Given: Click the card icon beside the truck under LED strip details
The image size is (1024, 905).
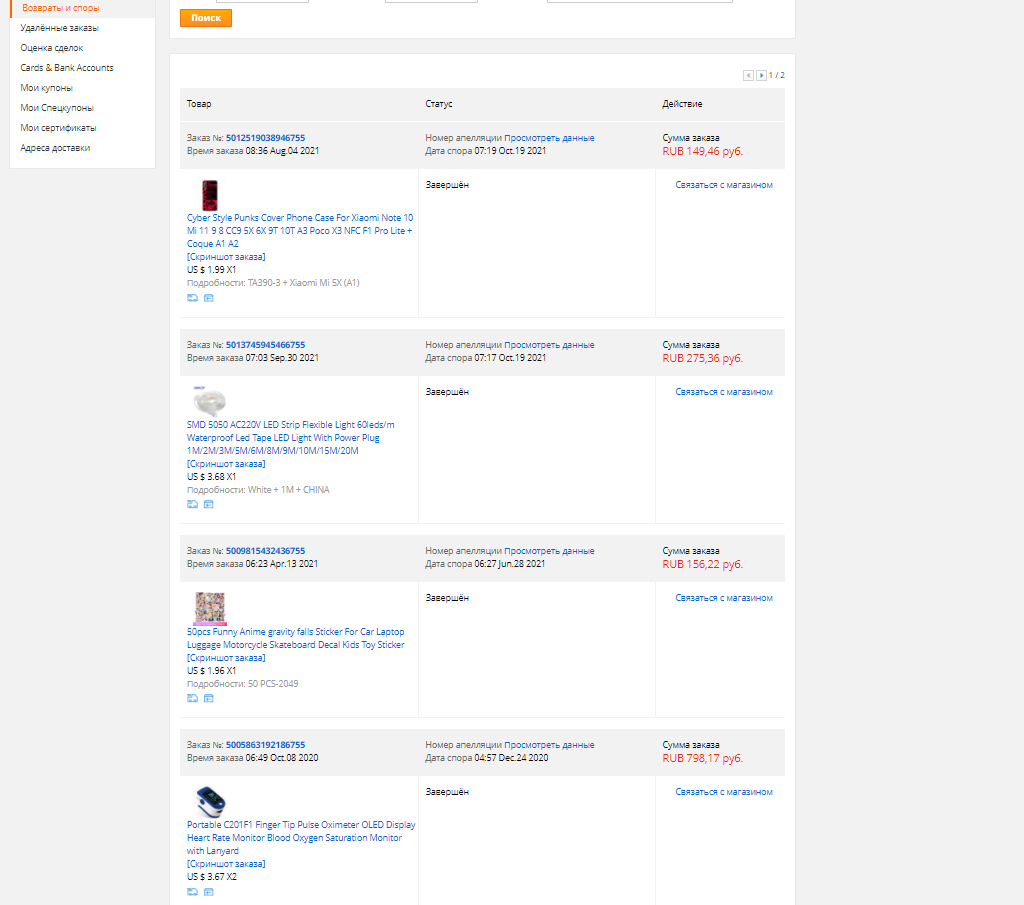Looking at the screenshot, I should [209, 505].
